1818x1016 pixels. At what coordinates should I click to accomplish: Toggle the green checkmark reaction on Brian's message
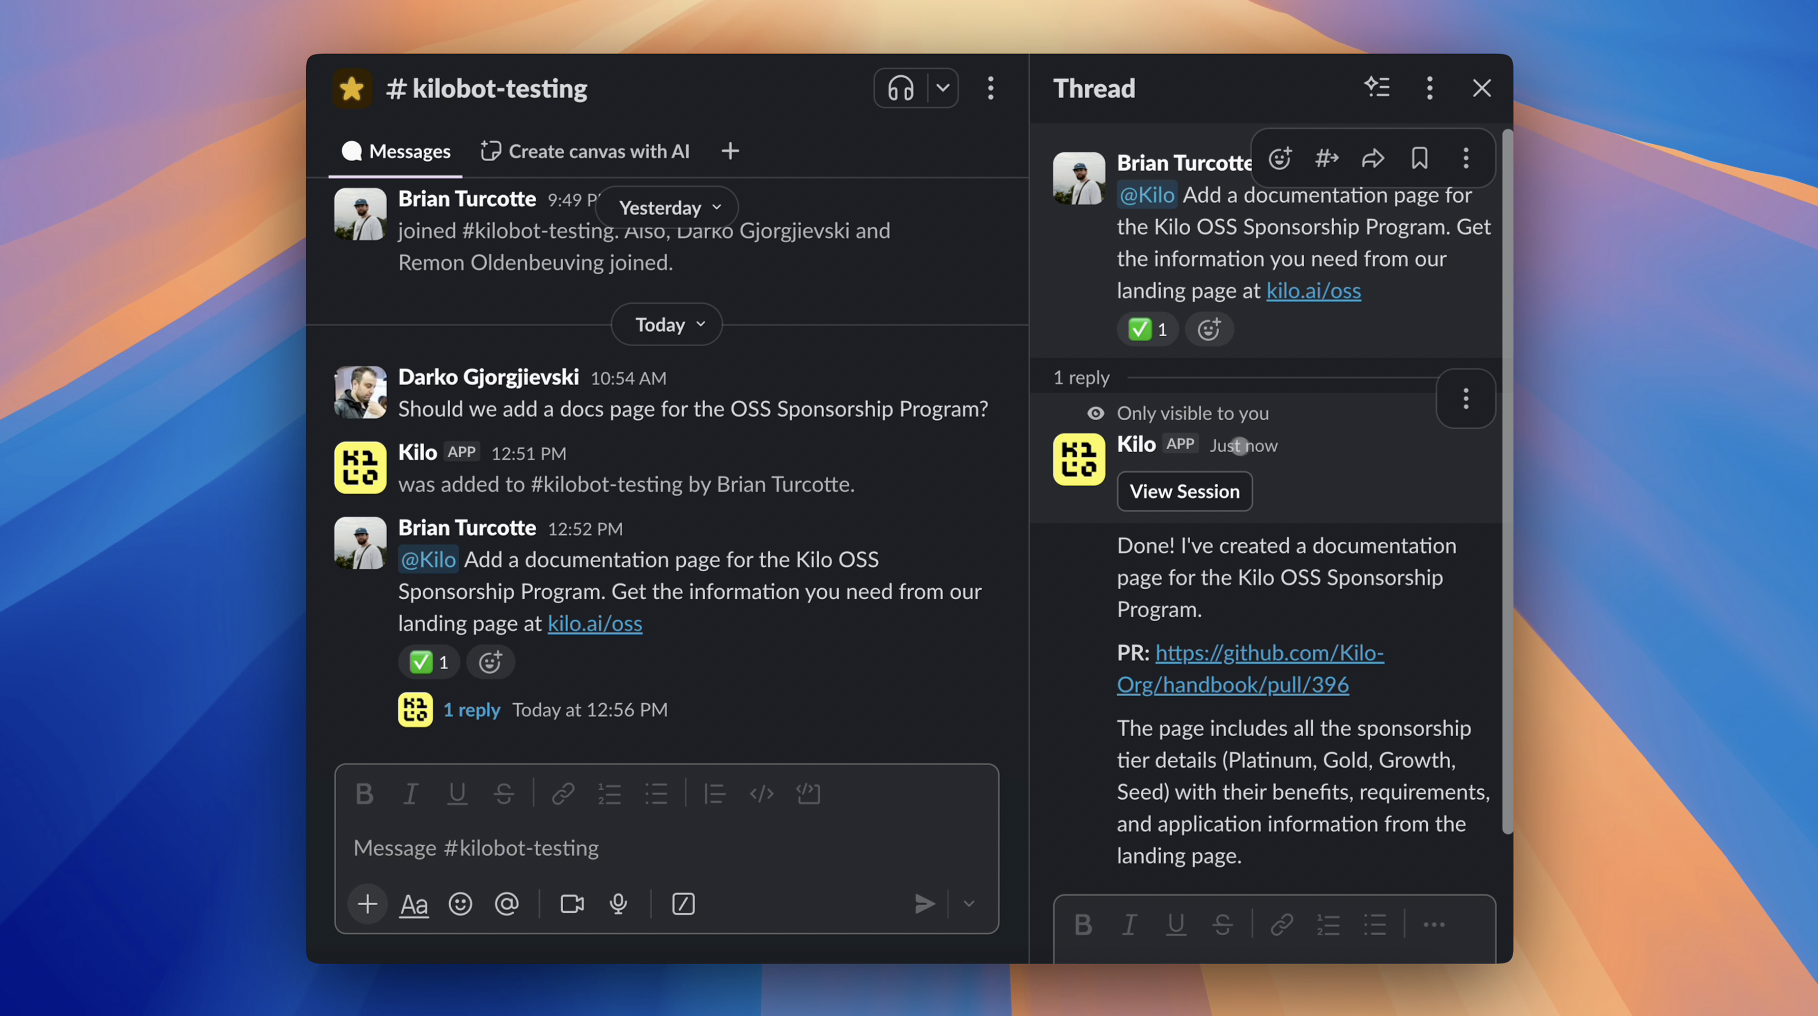pyautogui.click(x=428, y=662)
